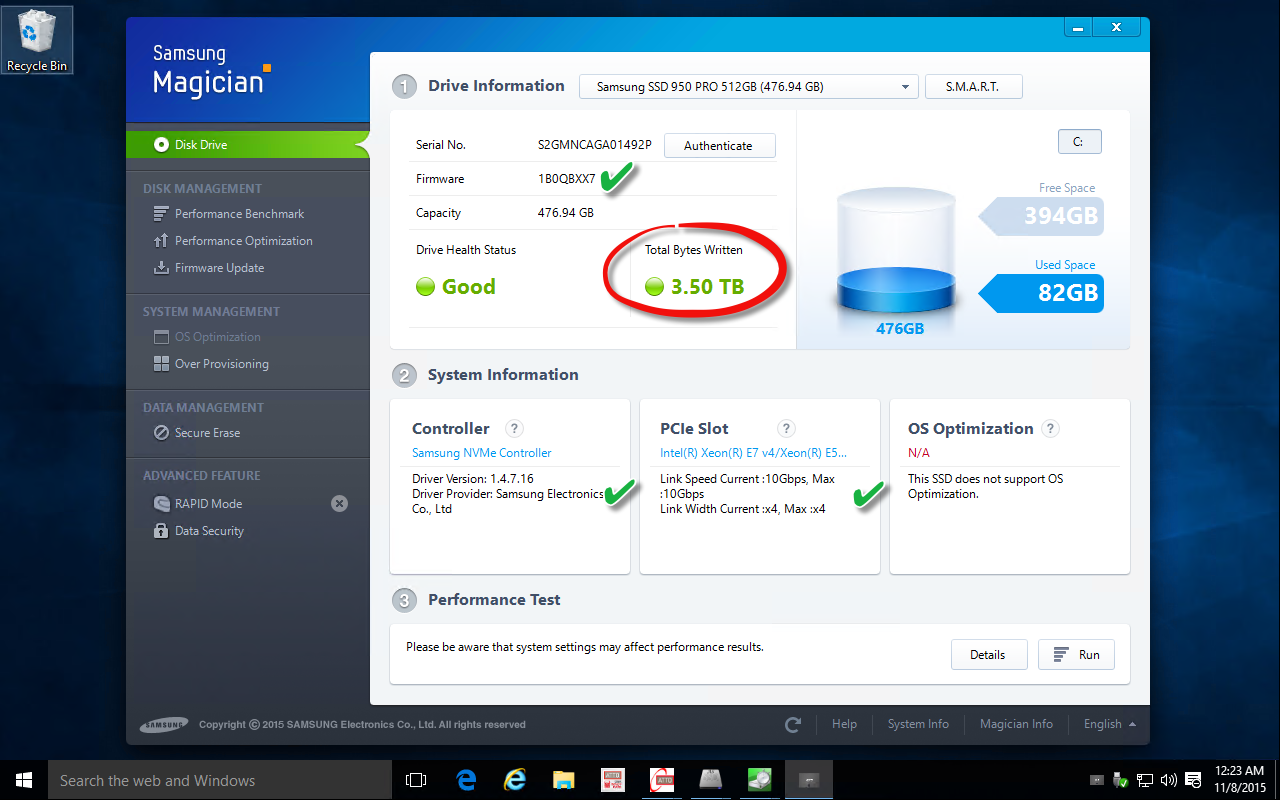The height and width of the screenshot is (800, 1280).
Task: Run the performance test
Action: 1076,655
